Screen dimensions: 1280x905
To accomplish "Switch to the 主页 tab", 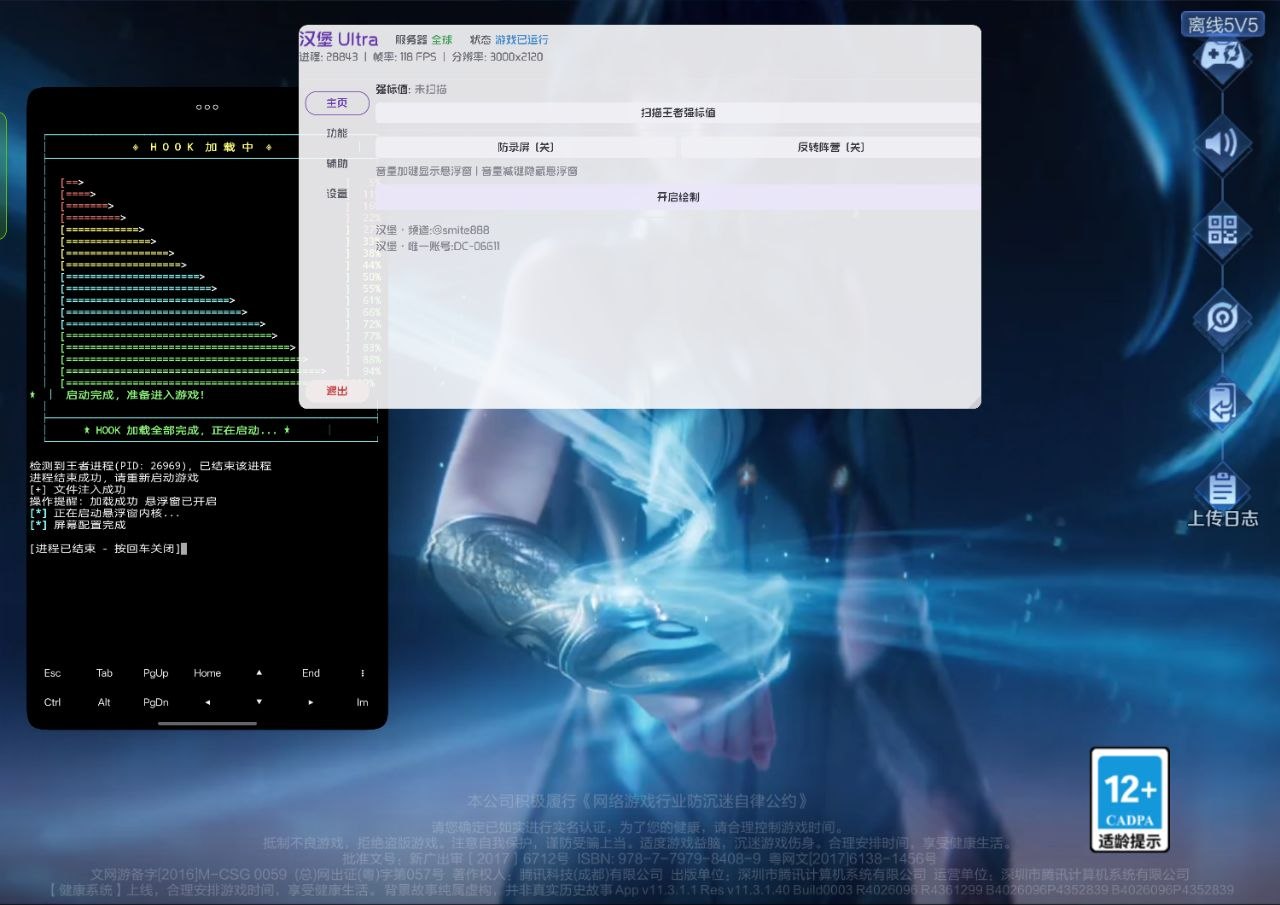I will tap(337, 103).
